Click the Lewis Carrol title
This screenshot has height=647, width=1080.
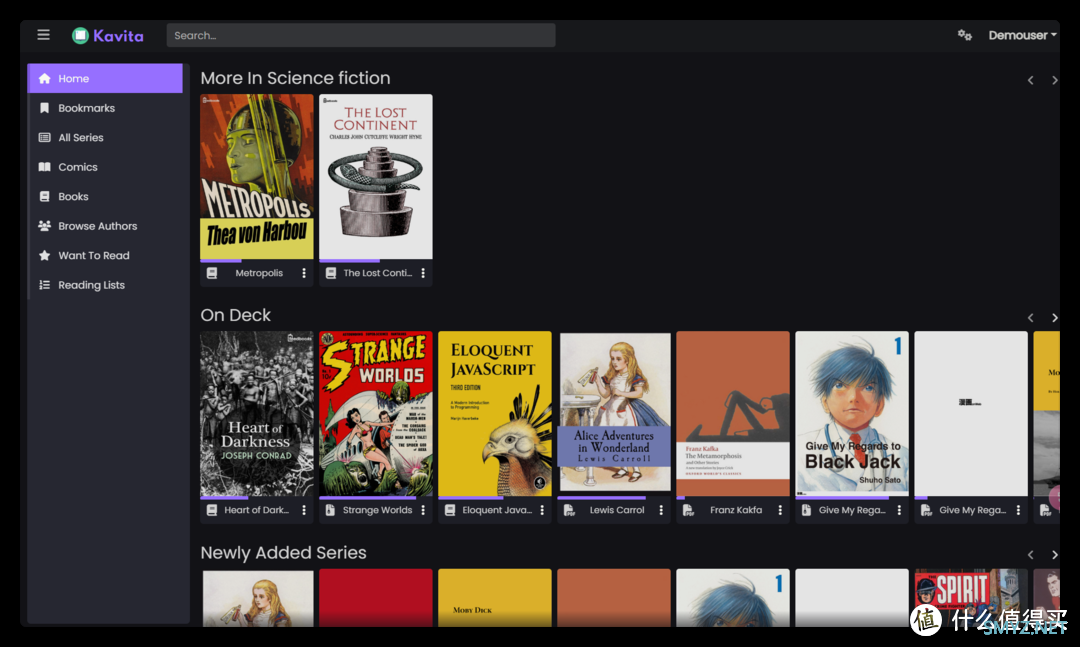pos(617,511)
